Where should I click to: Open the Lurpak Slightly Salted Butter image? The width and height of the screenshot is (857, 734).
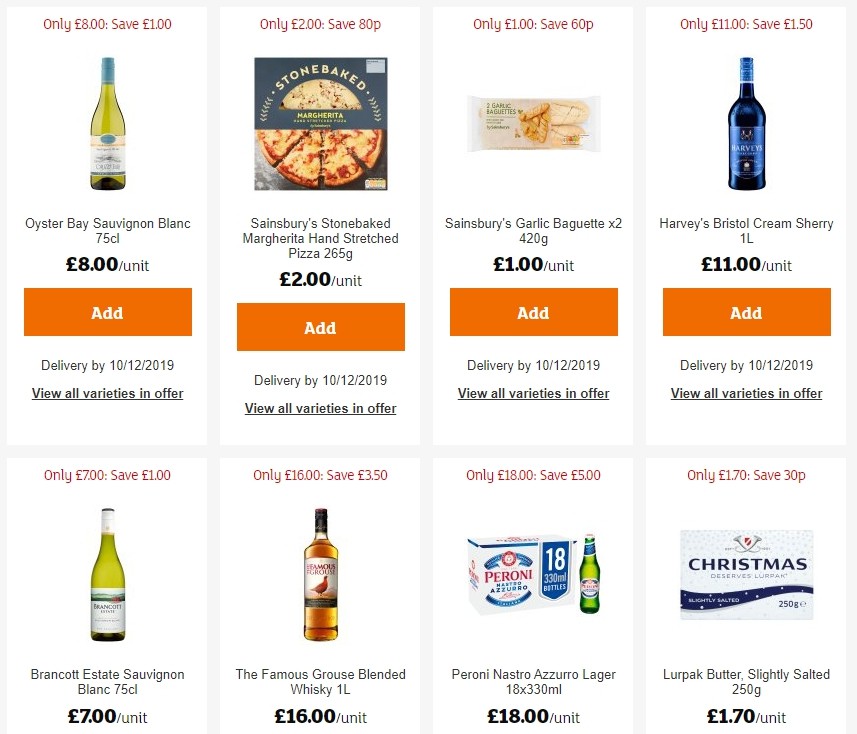tap(746, 575)
